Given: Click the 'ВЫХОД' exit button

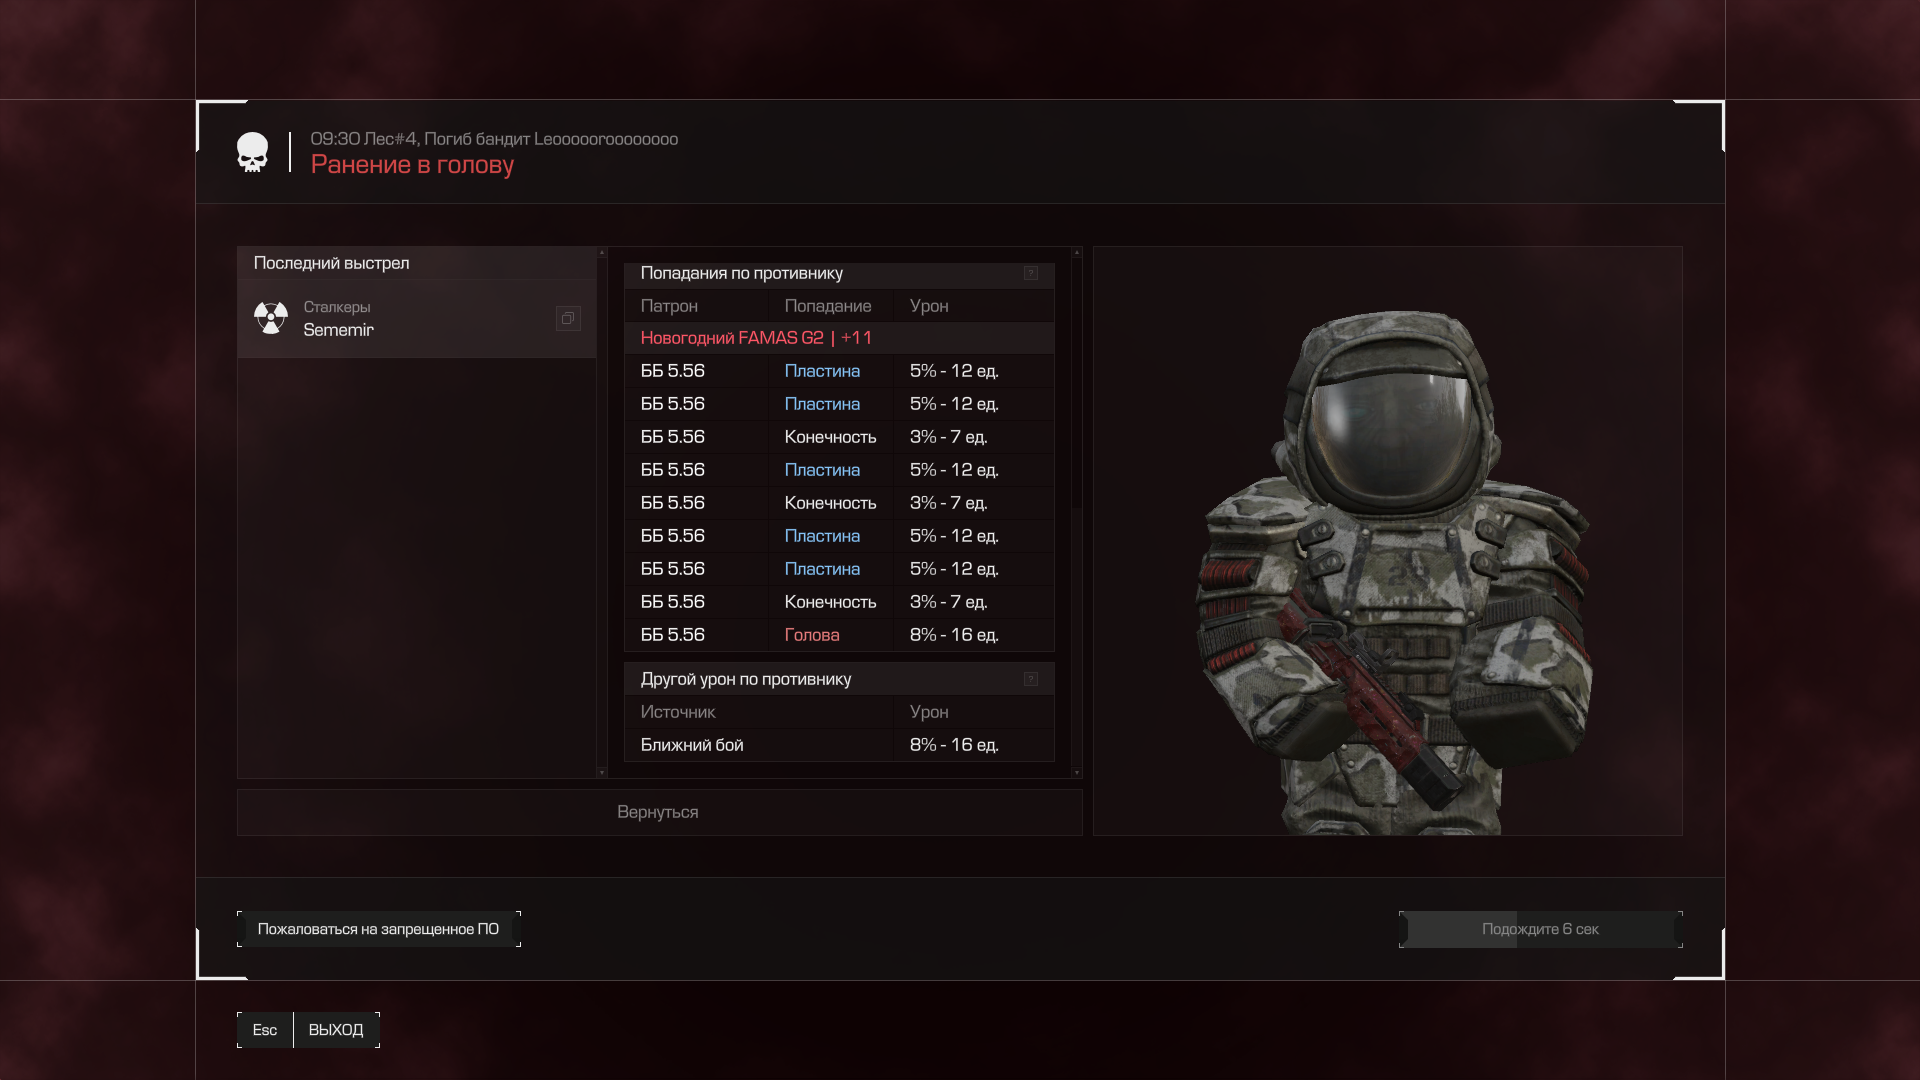Looking at the screenshot, I should pos(336,1030).
